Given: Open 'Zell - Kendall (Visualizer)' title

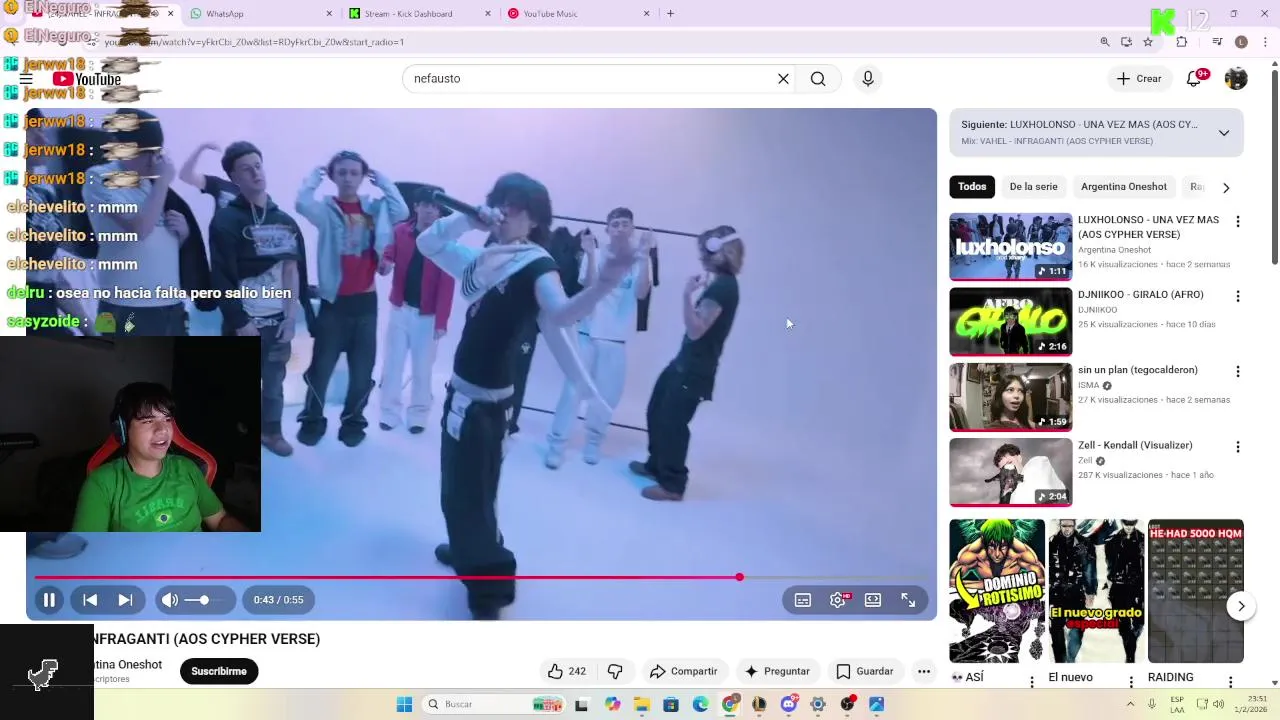Looking at the screenshot, I should 1135,445.
